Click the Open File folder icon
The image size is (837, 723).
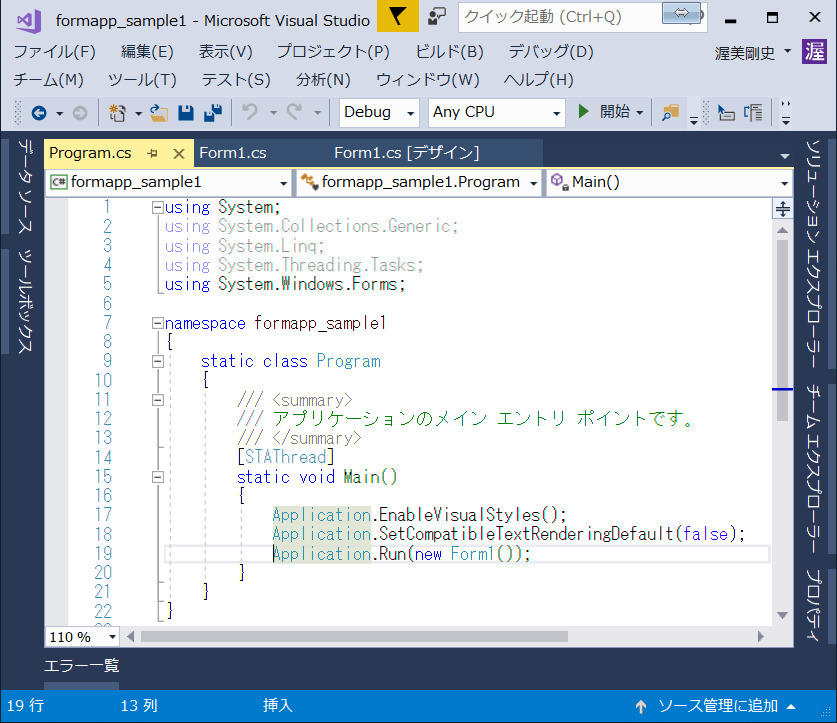[x=159, y=113]
